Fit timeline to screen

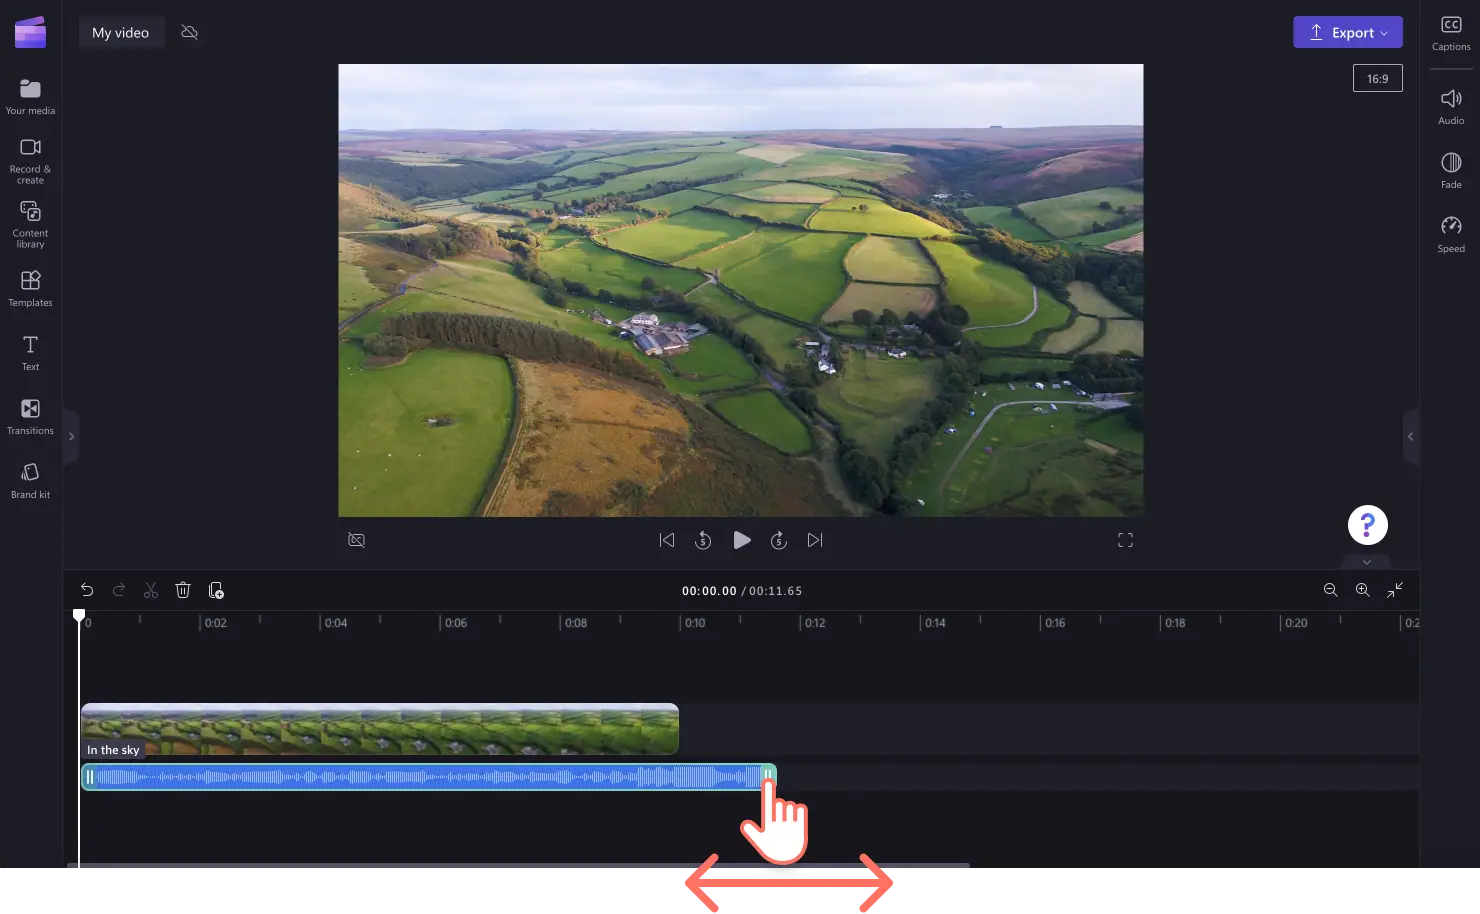pos(1395,590)
